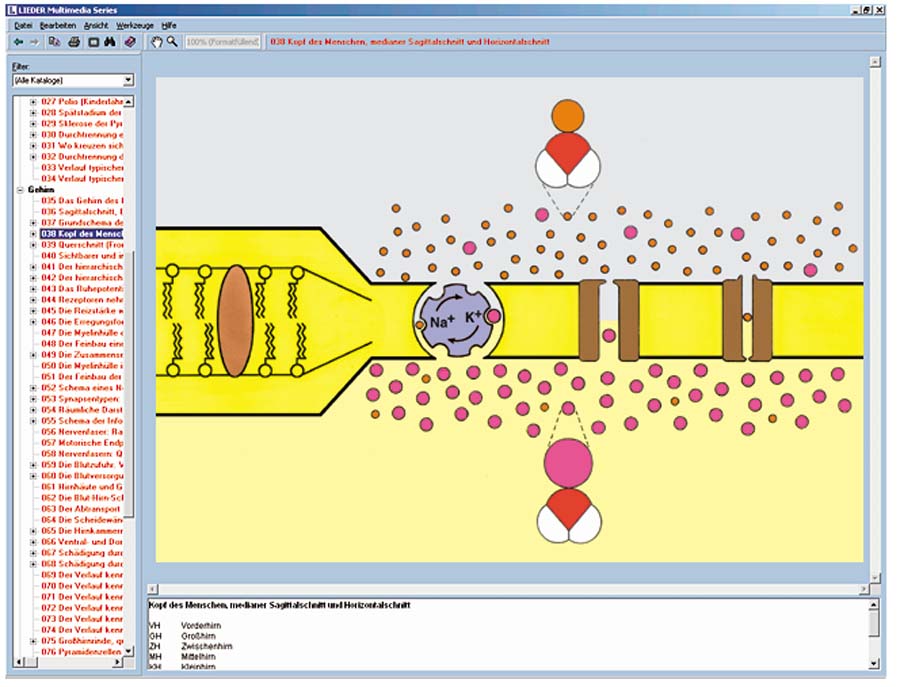Image resolution: width=900 pixels, height=687 pixels.
Task: Expand tree item 039 Querschnitt
Action: point(33,244)
